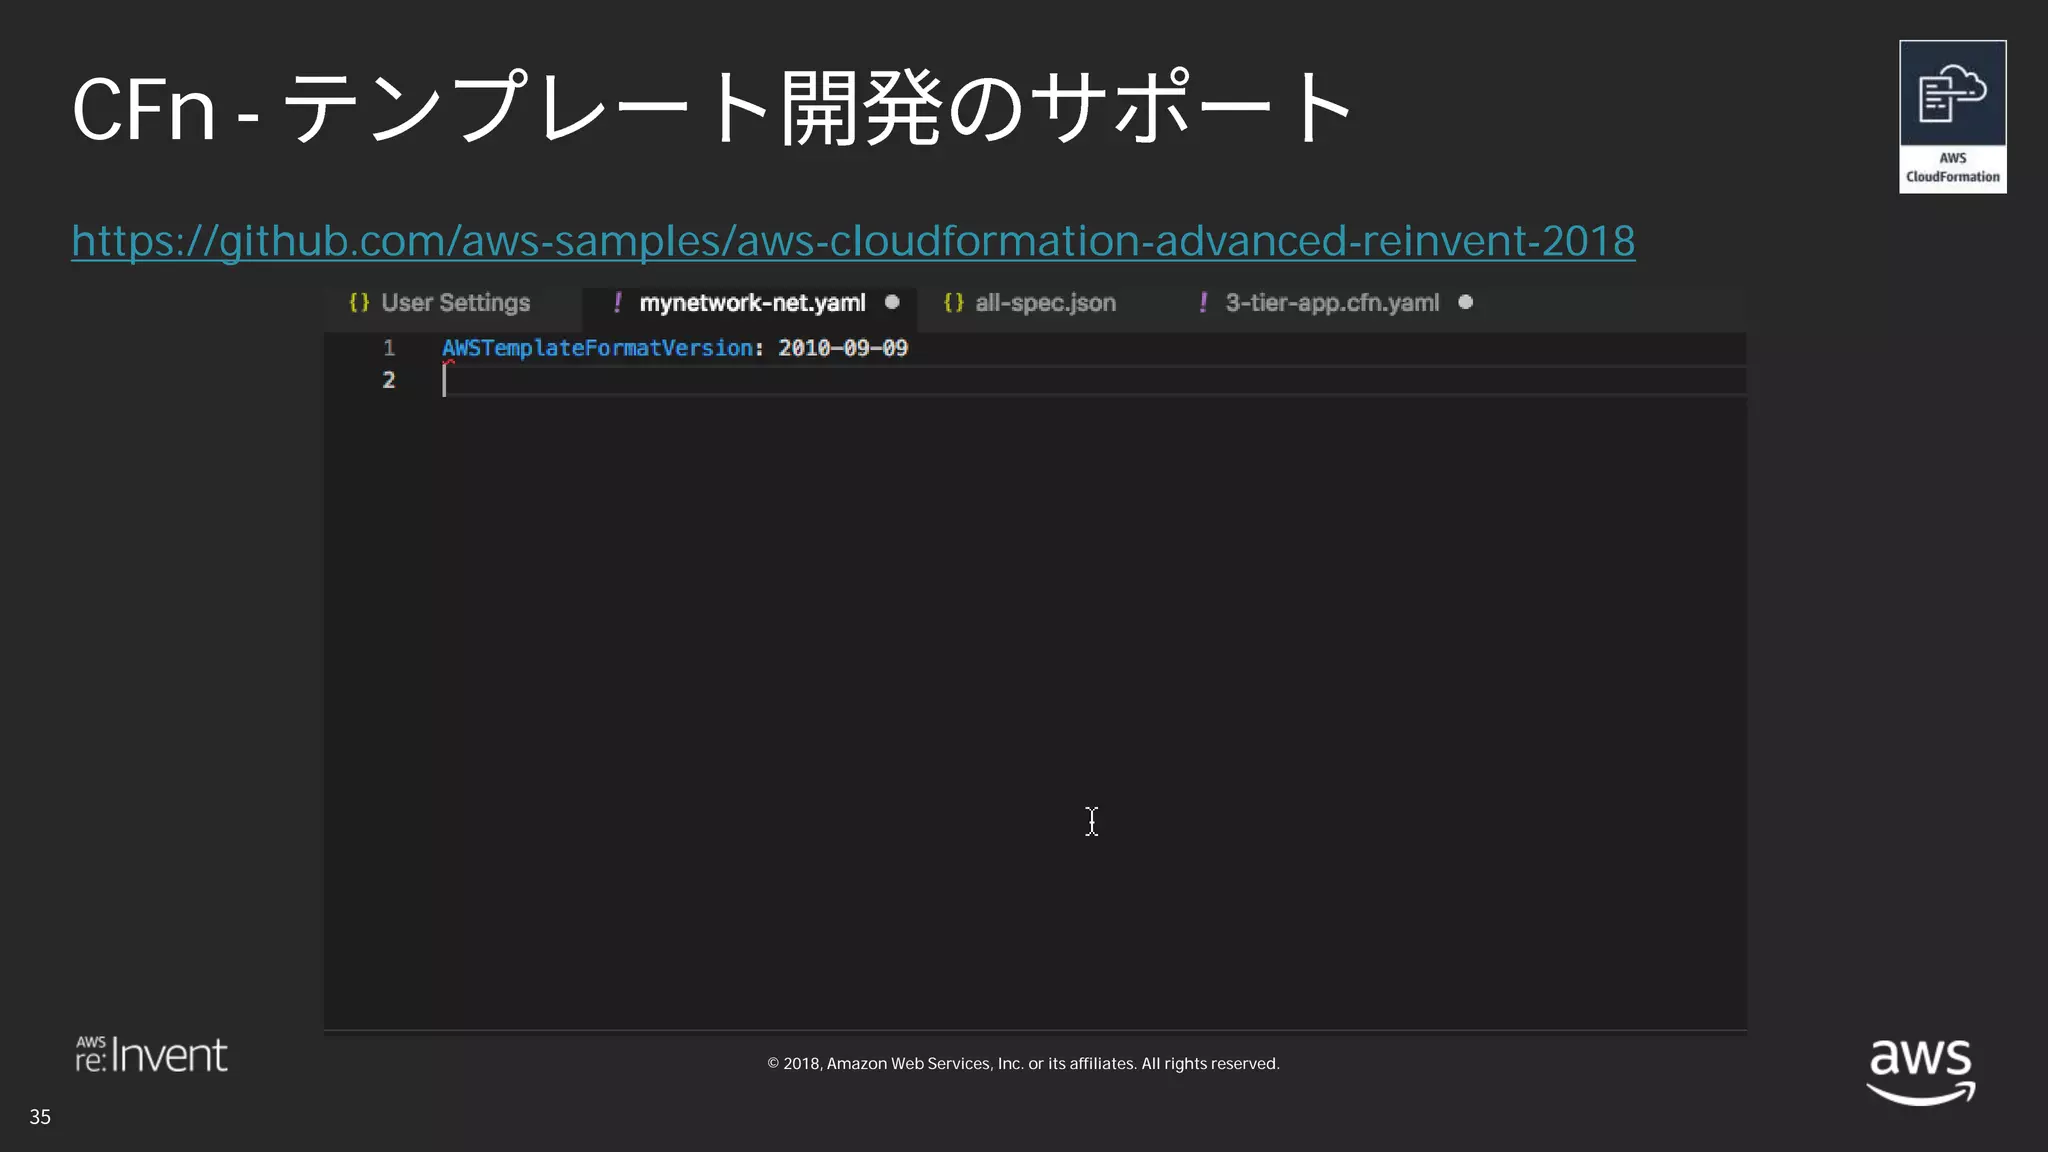
Task: Click the AWSTemplateFormatVersion key on line 1
Action: [597, 348]
